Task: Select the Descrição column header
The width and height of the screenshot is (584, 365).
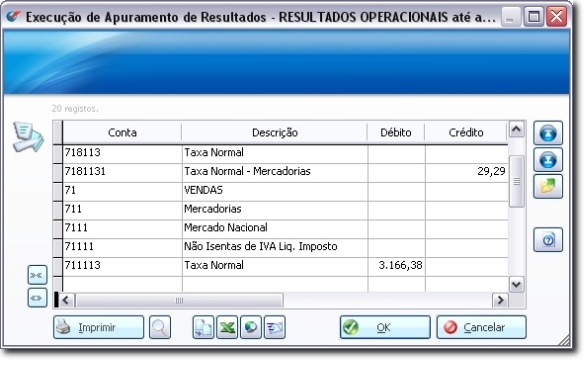Action: click(274, 133)
